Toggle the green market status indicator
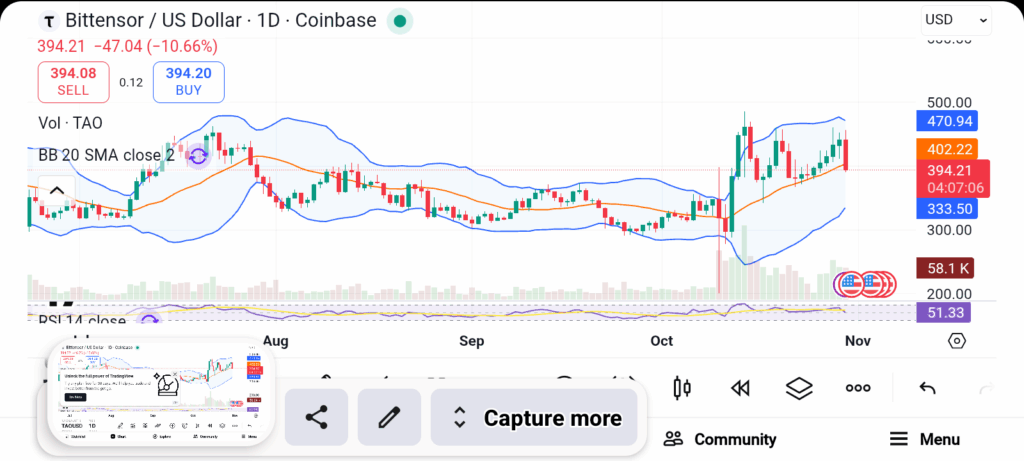 [400, 21]
